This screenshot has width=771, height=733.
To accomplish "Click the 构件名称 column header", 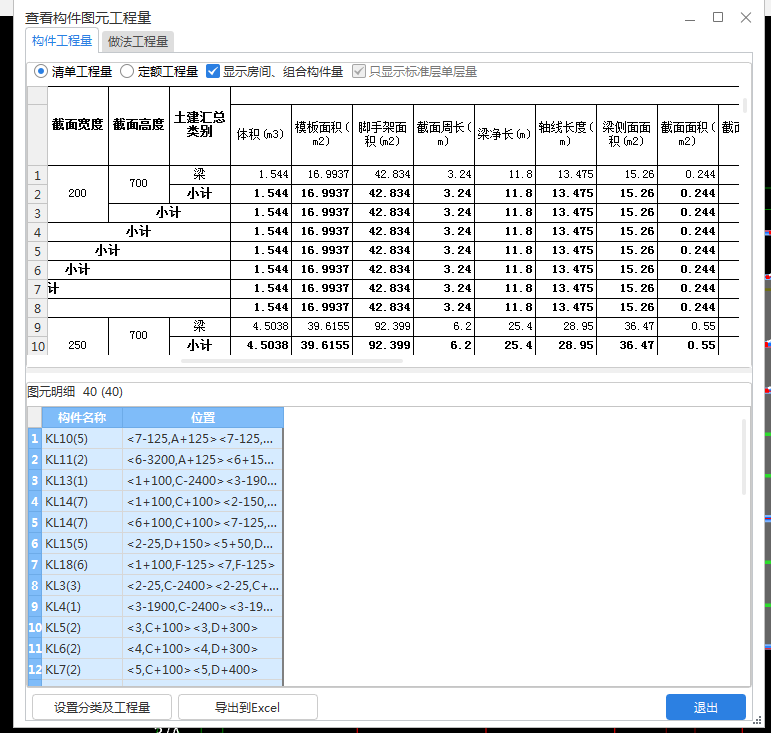I will (x=82, y=418).
